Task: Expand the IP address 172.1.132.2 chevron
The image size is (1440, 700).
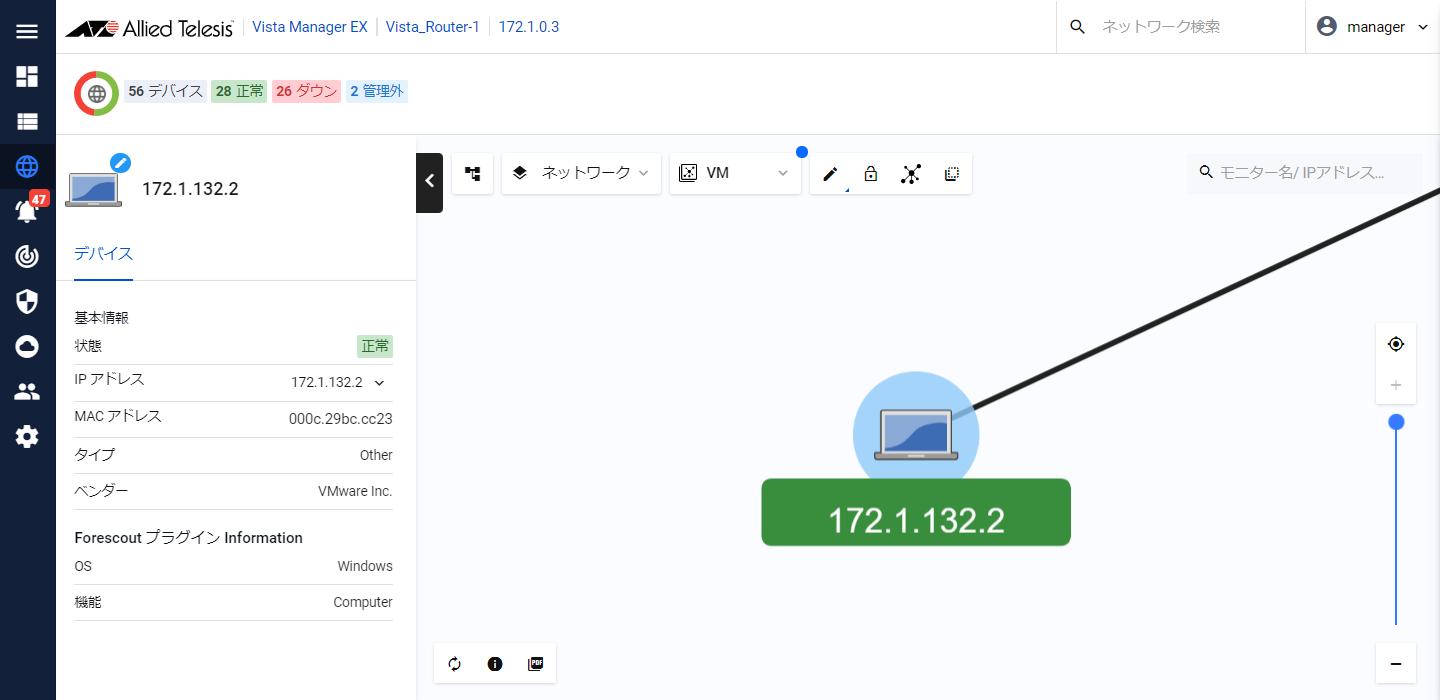Action: 380,382
